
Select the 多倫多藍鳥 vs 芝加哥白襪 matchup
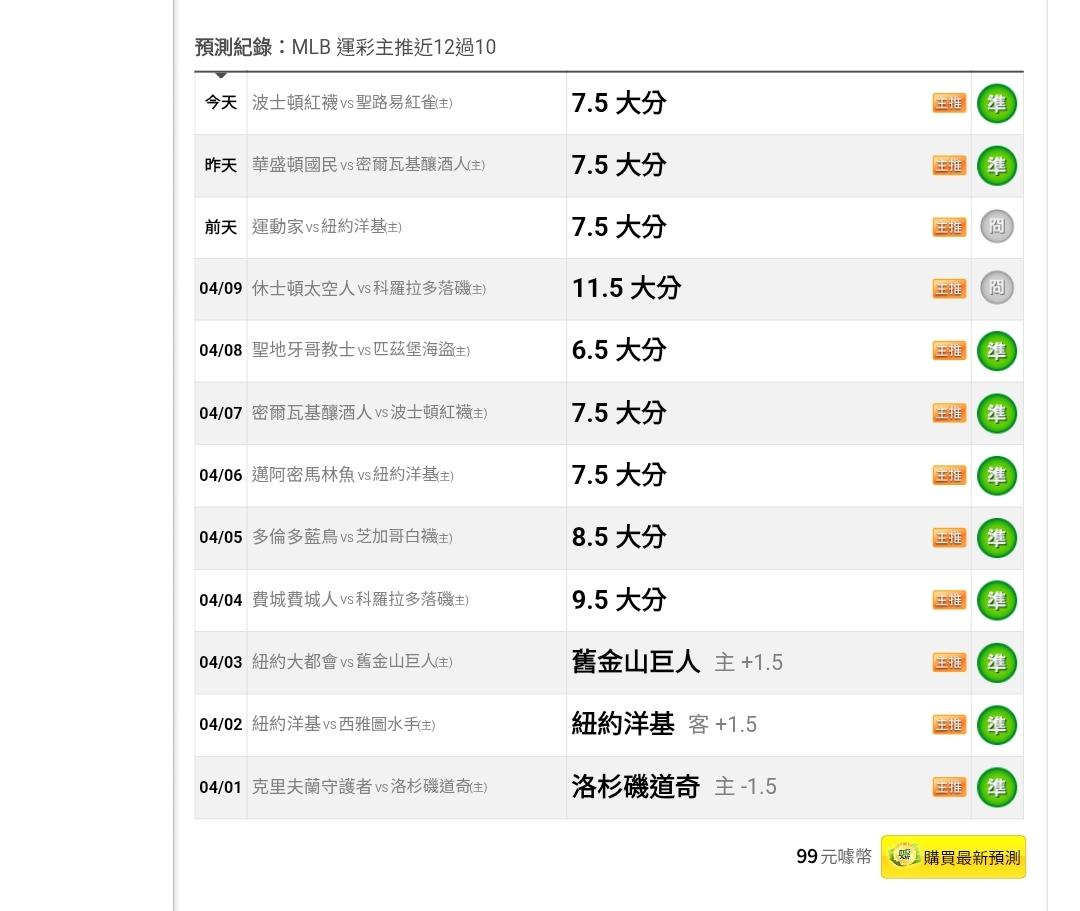point(352,536)
